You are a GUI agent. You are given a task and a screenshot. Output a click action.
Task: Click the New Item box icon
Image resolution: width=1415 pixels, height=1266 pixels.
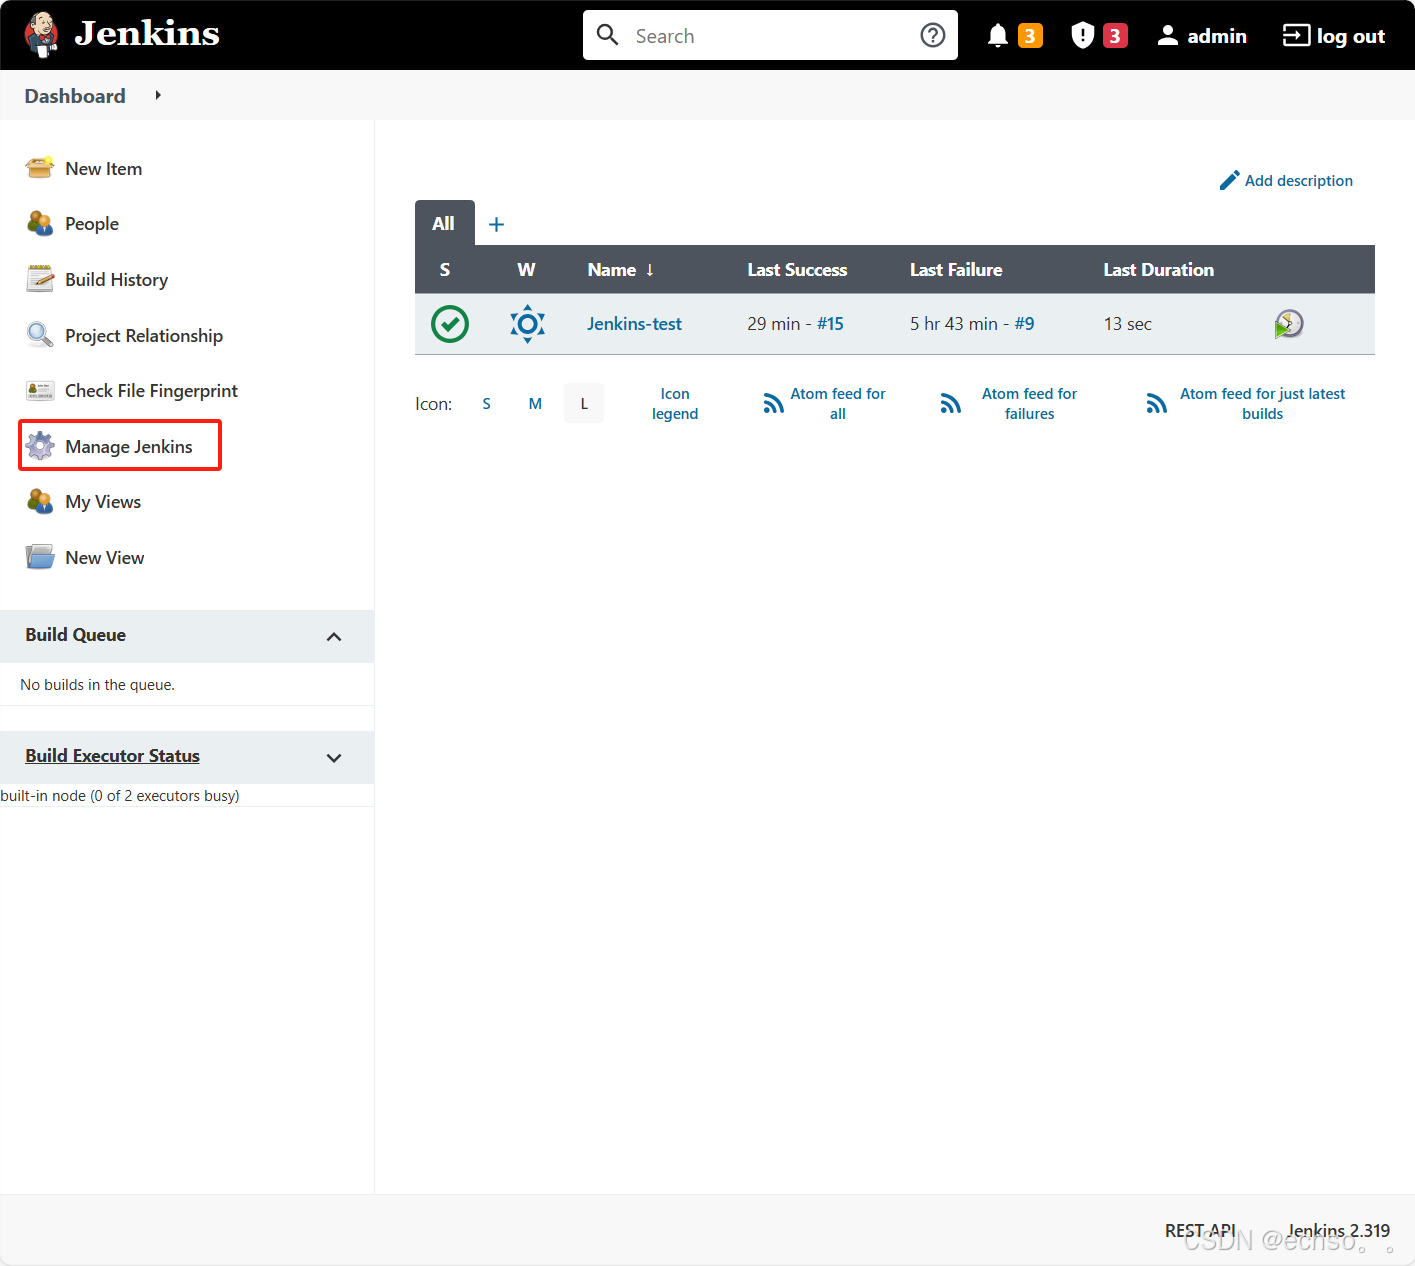point(40,168)
